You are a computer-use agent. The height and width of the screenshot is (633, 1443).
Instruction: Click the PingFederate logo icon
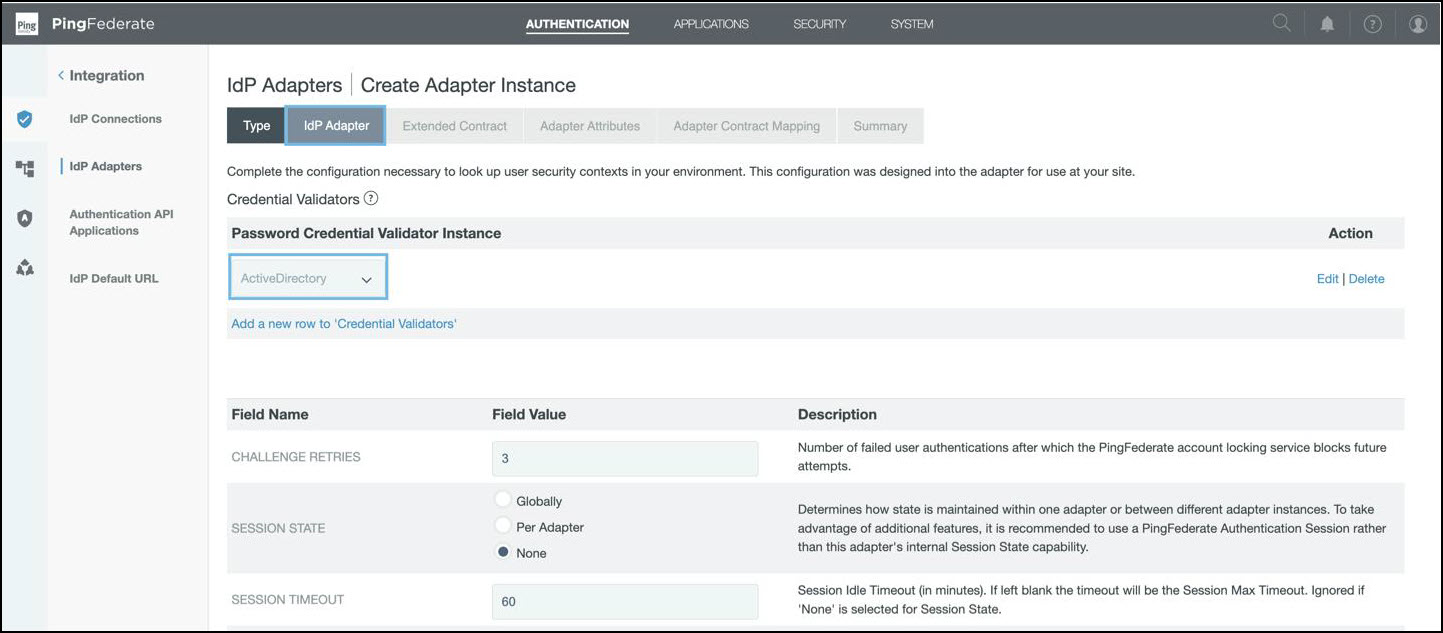[x=27, y=24]
